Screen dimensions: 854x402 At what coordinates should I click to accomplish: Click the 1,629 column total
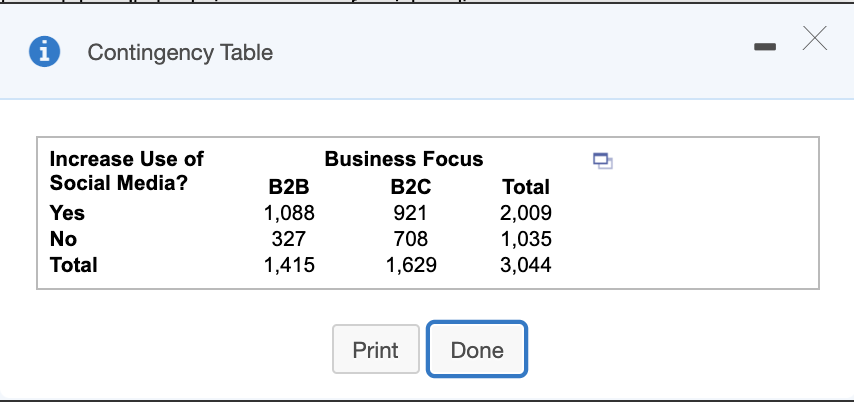(x=410, y=265)
